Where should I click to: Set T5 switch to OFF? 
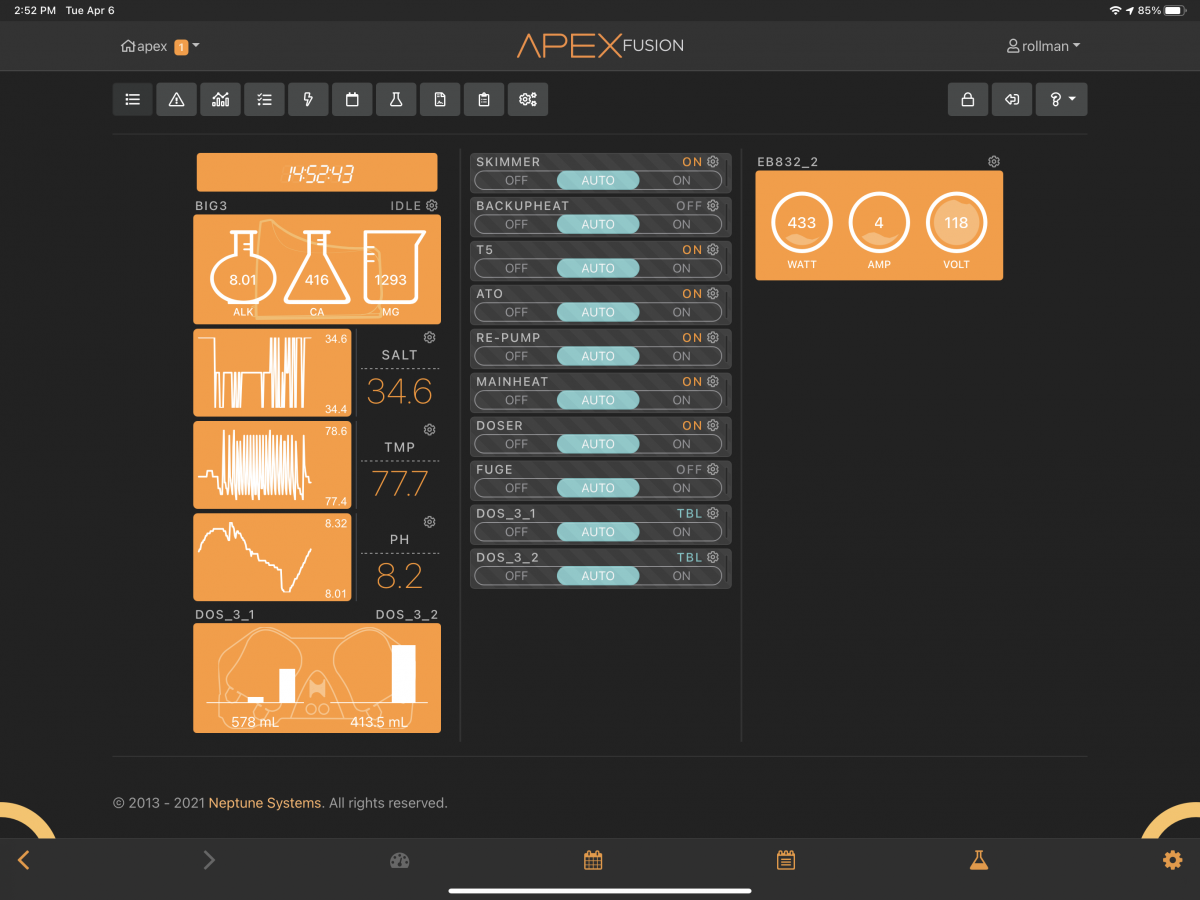(x=516, y=269)
